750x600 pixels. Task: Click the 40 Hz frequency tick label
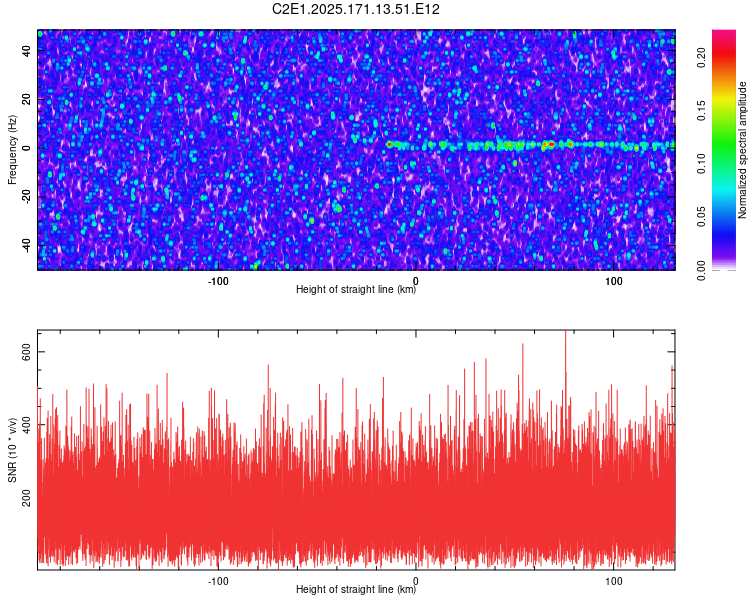[27, 50]
